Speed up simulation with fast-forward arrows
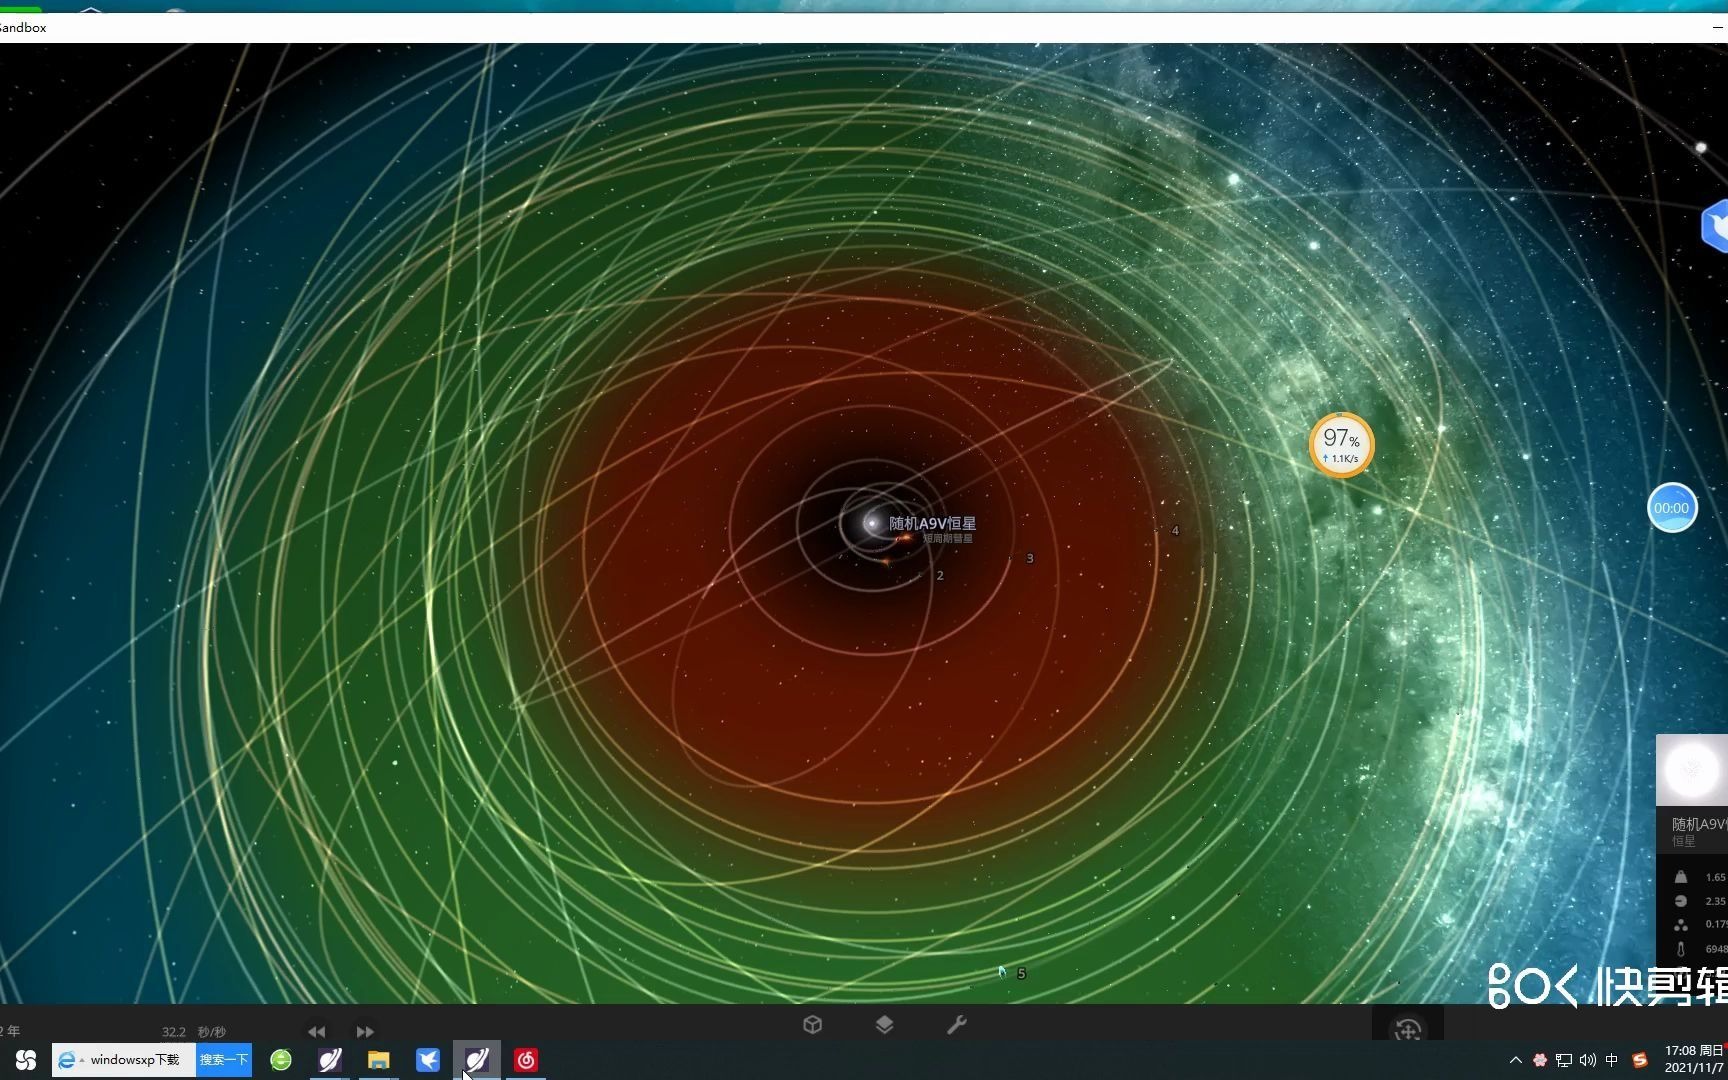Image resolution: width=1728 pixels, height=1080 pixels. 365,1031
